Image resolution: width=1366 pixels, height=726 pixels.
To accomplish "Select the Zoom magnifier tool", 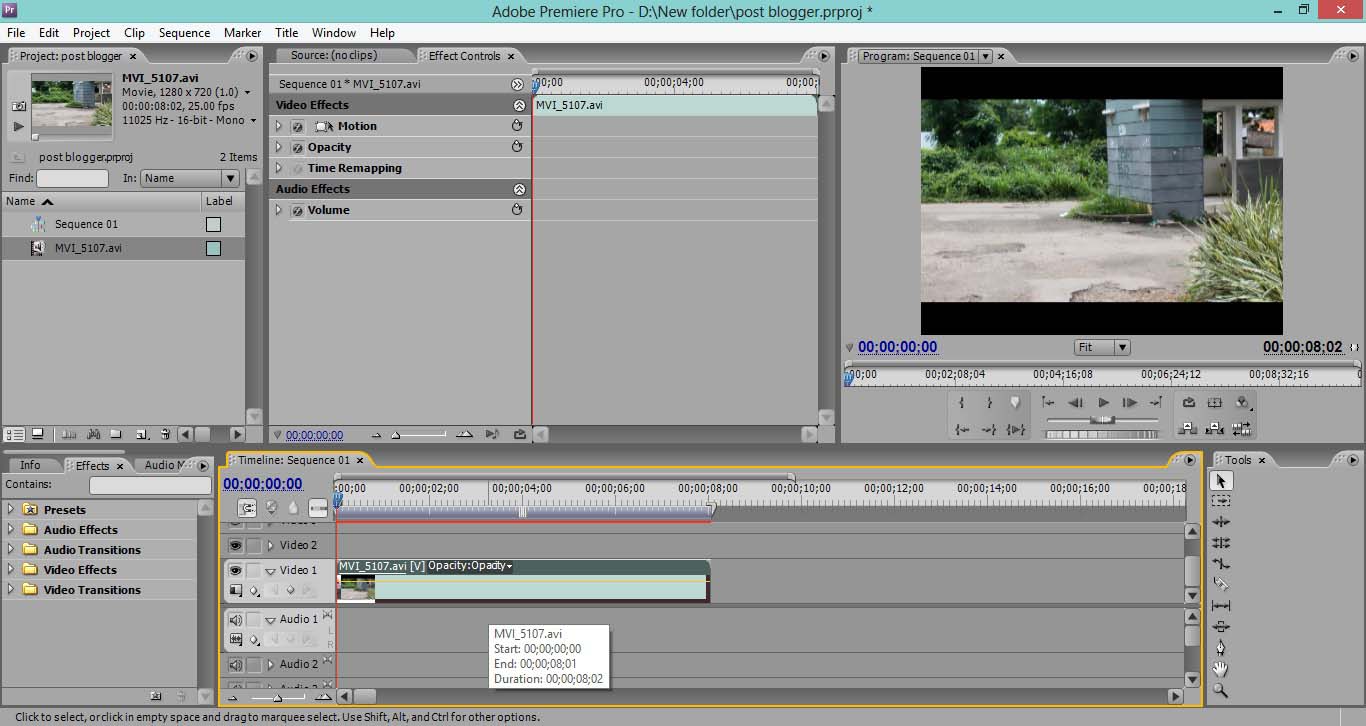I will point(1221,690).
